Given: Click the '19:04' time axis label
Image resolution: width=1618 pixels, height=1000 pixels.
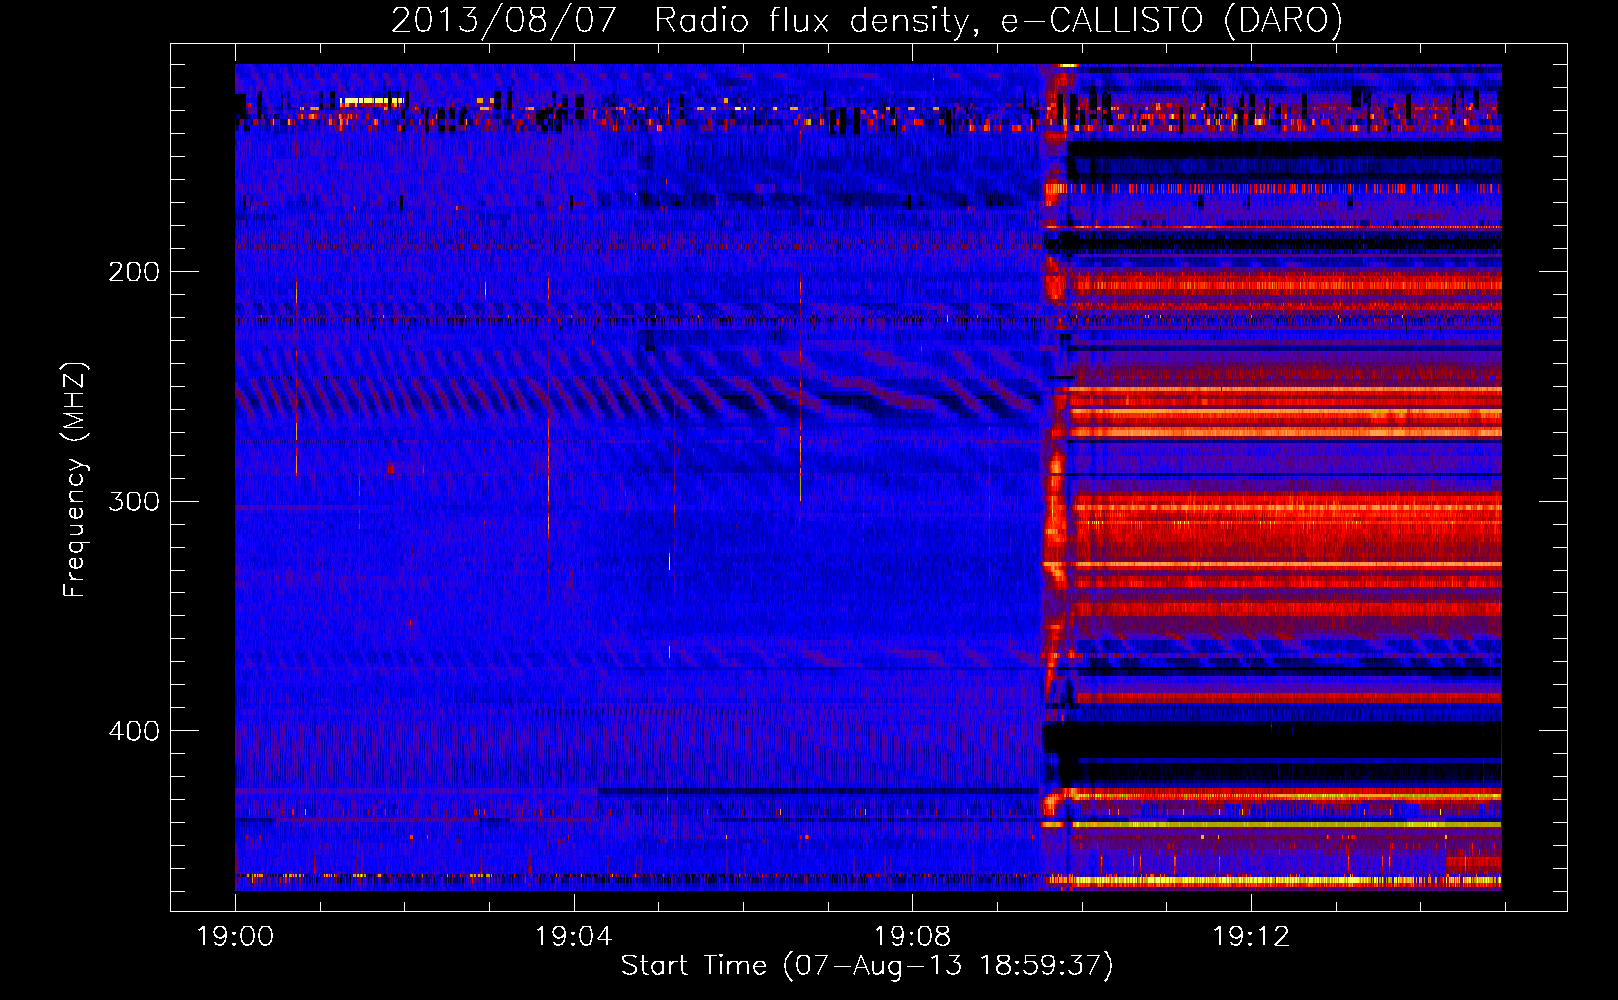Looking at the screenshot, I should [573, 937].
